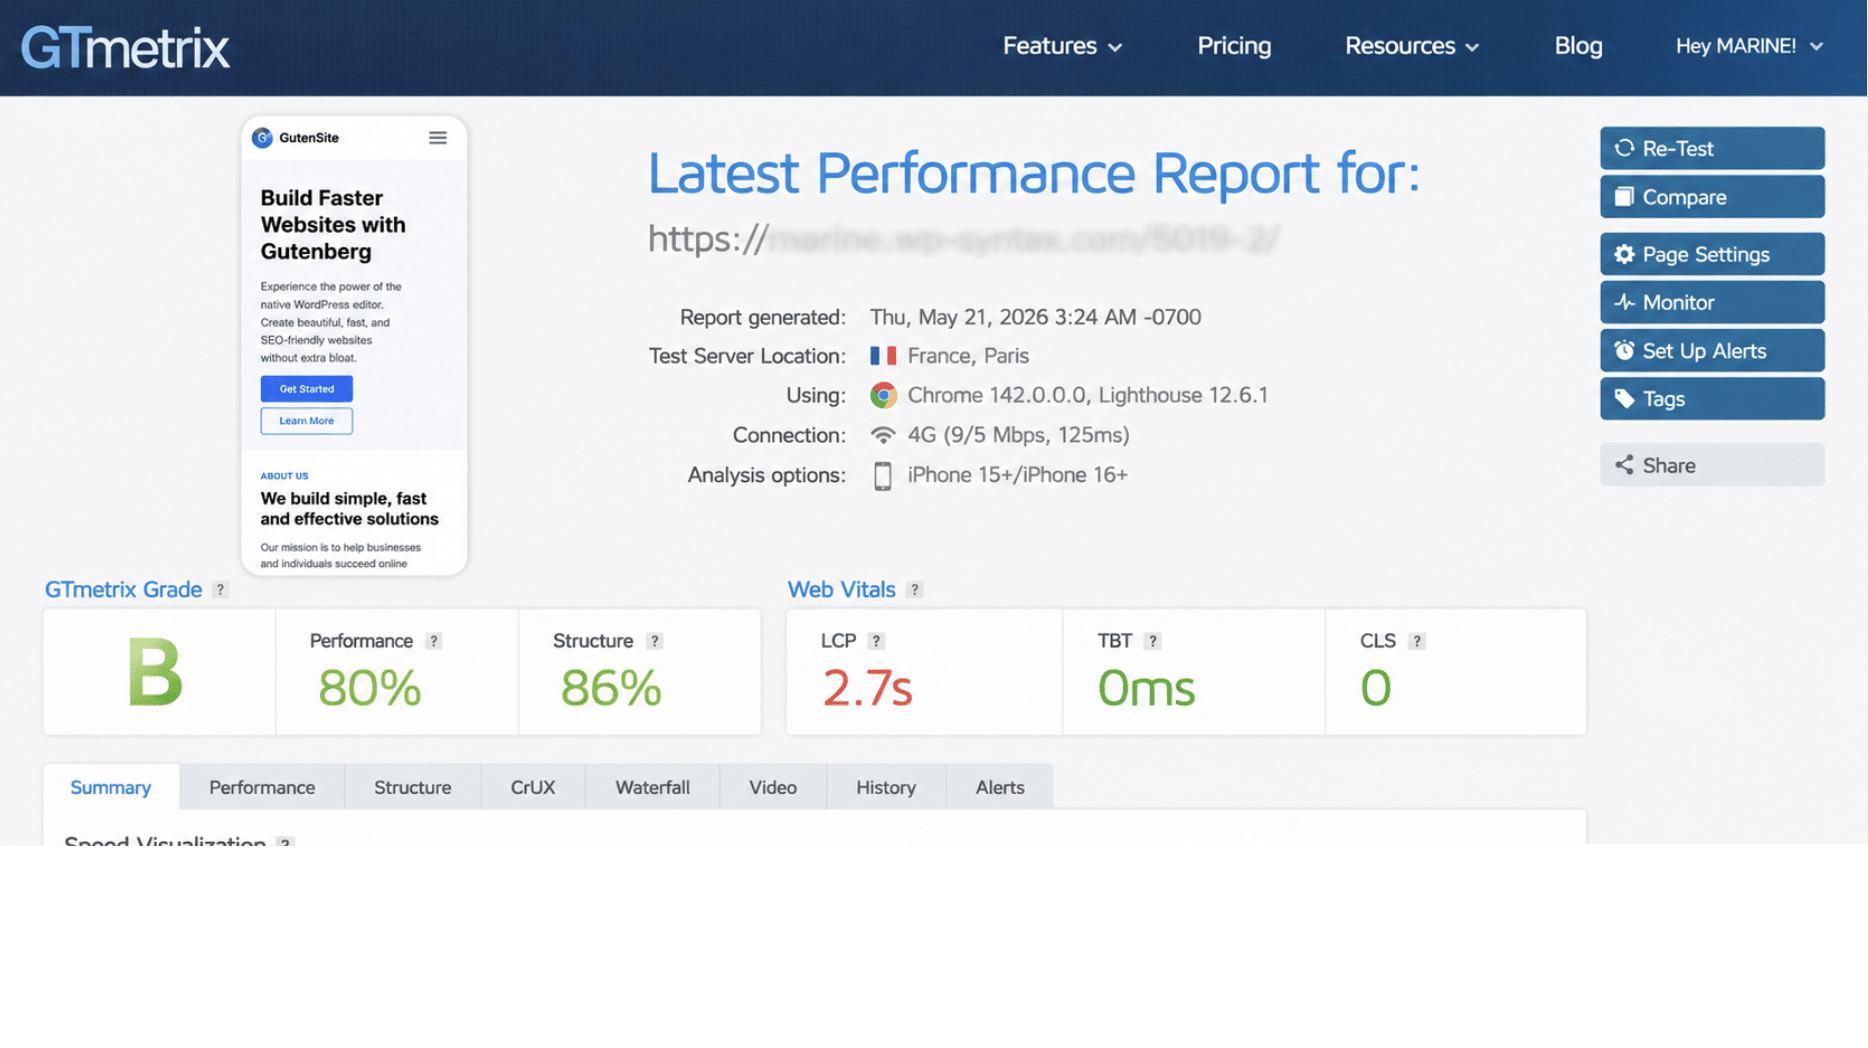Click iPhone 15+/iPhone 16+ analysis text
This screenshot has height=1048, width=1868.
1017,475
